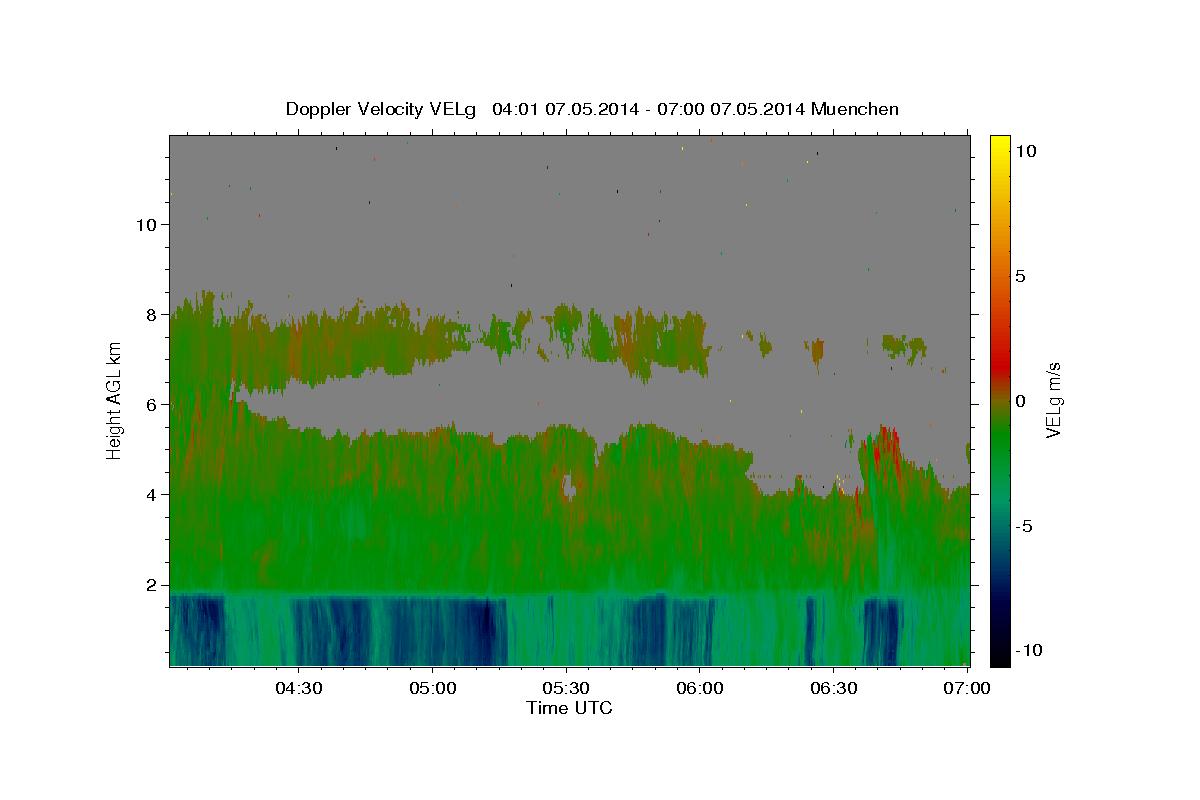Image resolution: width=1200 pixels, height=800 pixels.
Task: Click the height axis label '8'
Action: 152,314
